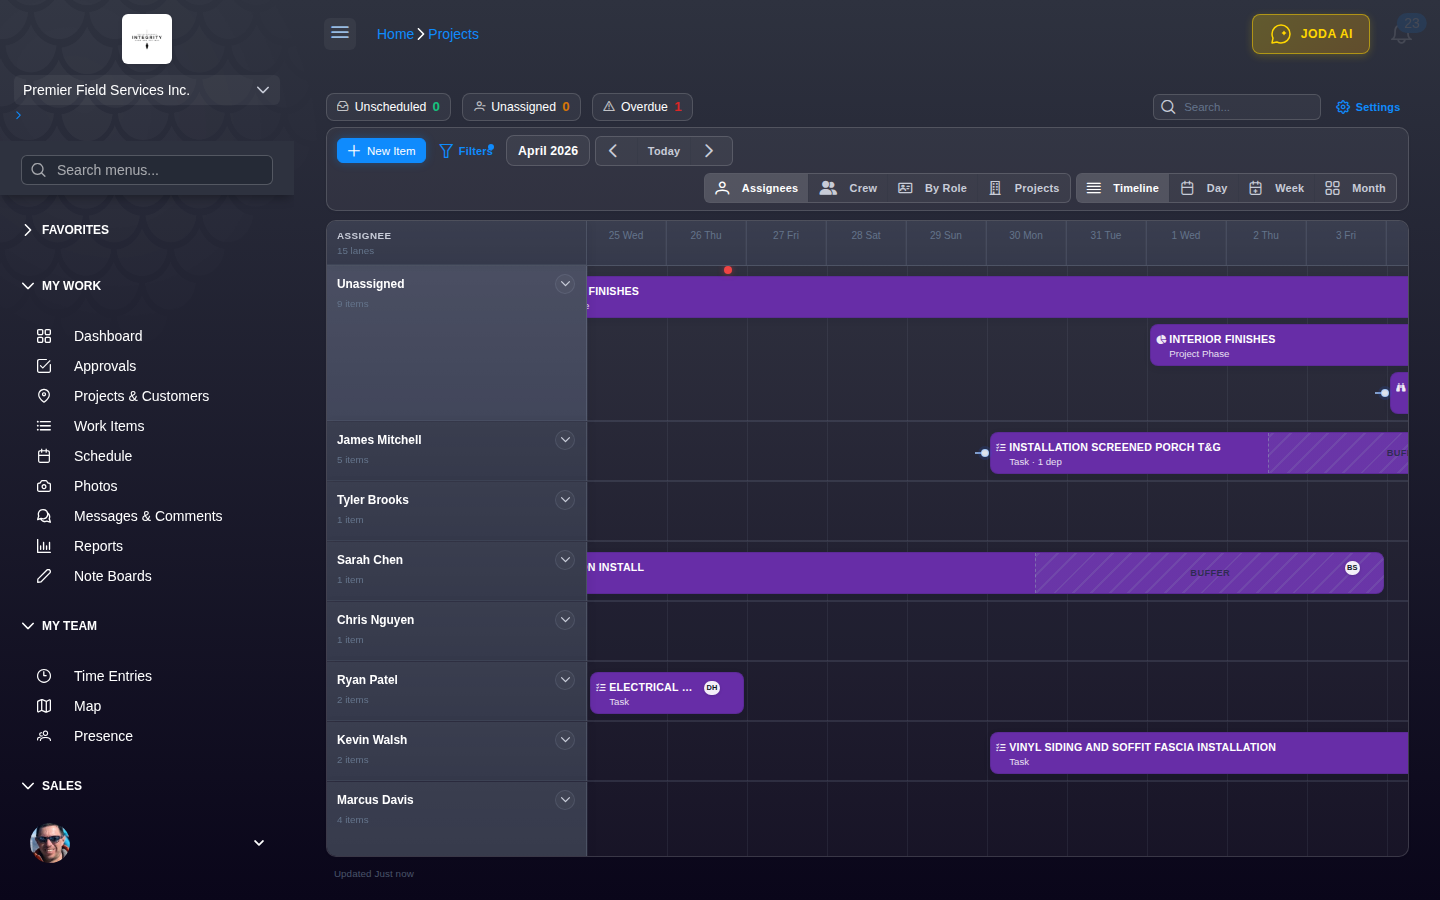Screen dimensions: 1440x900
Task: Select the Month view
Action: pyautogui.click(x=1355, y=188)
